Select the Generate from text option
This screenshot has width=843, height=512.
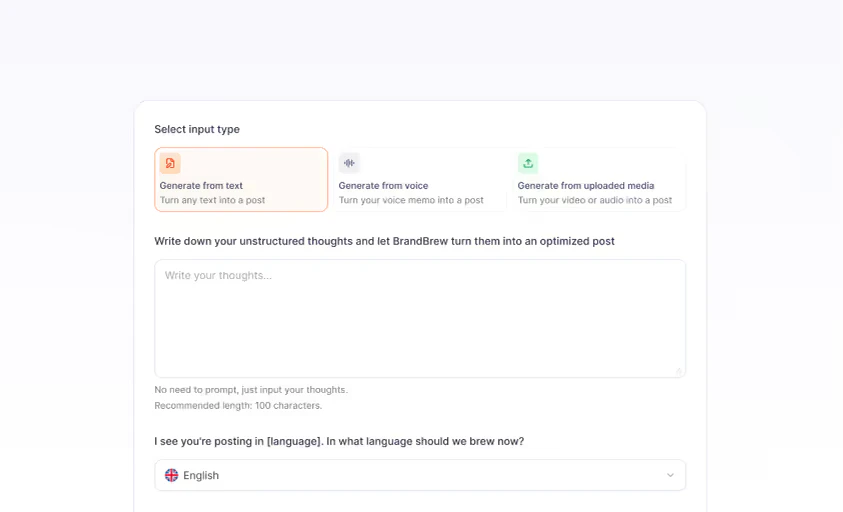[x=241, y=180]
